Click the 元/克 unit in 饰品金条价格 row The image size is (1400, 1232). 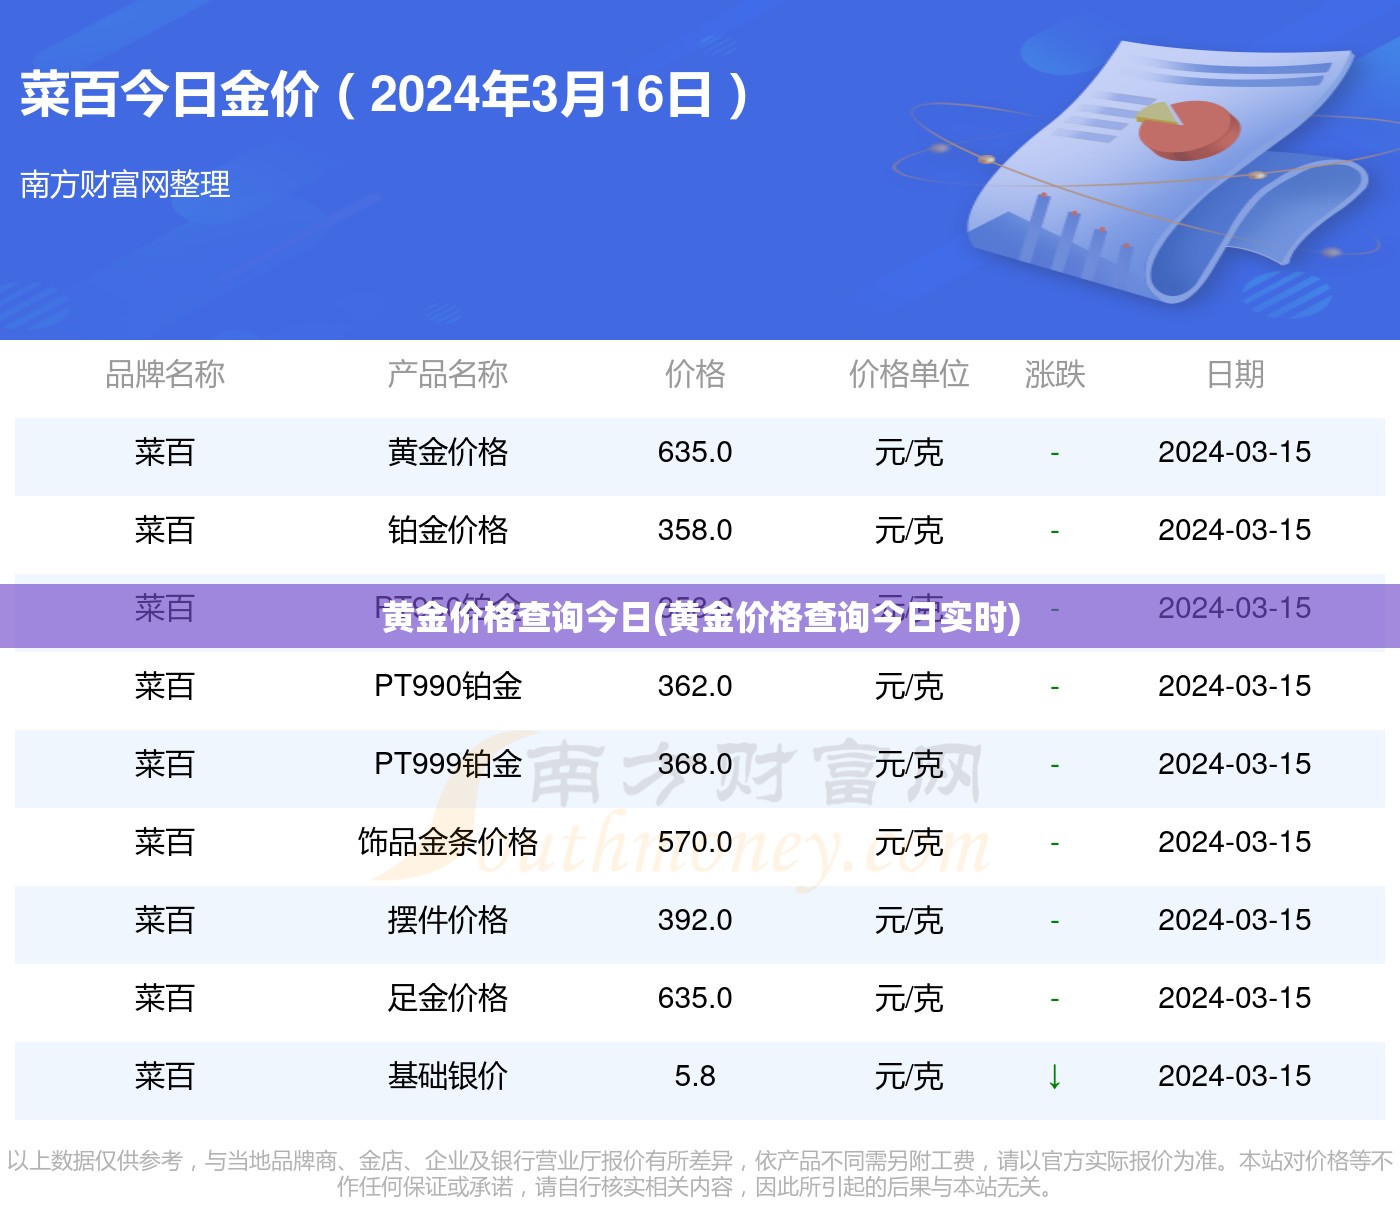pyautogui.click(x=909, y=842)
